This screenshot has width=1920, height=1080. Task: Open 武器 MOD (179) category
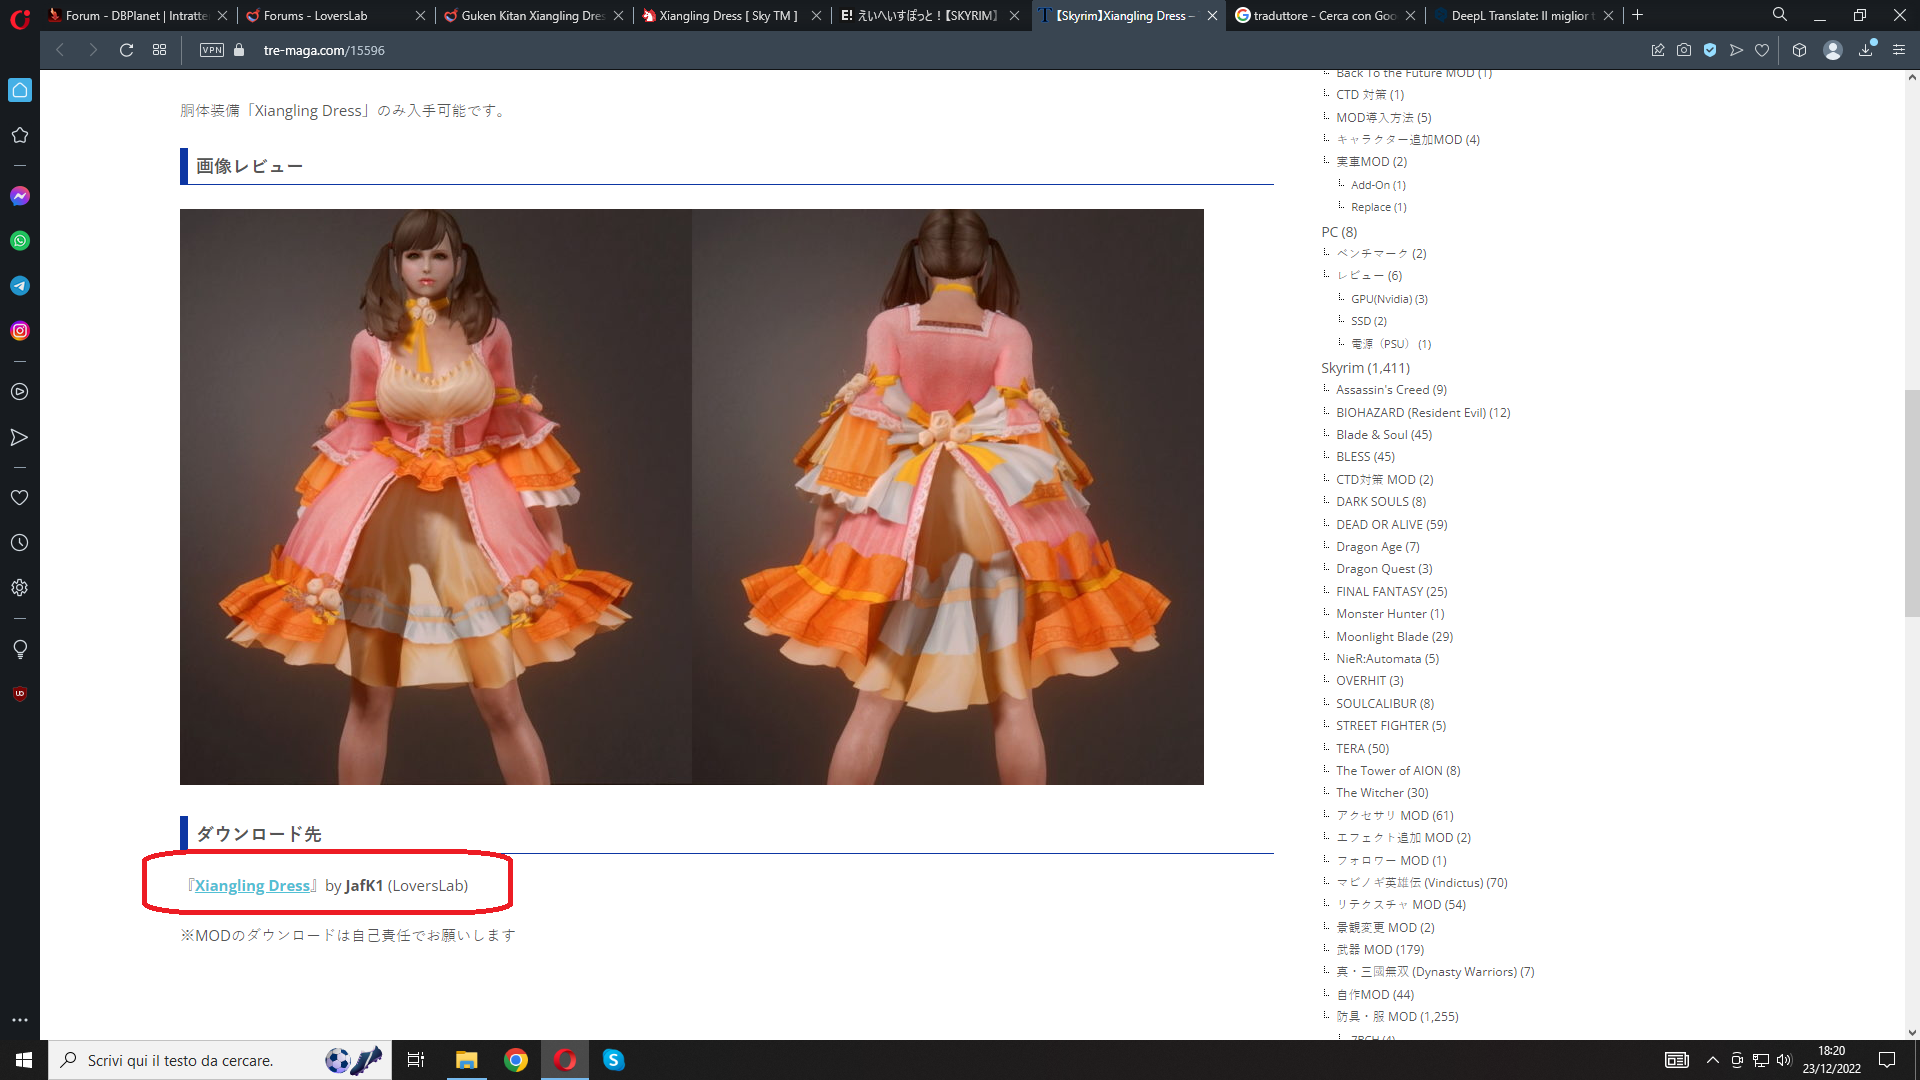click(x=1380, y=950)
